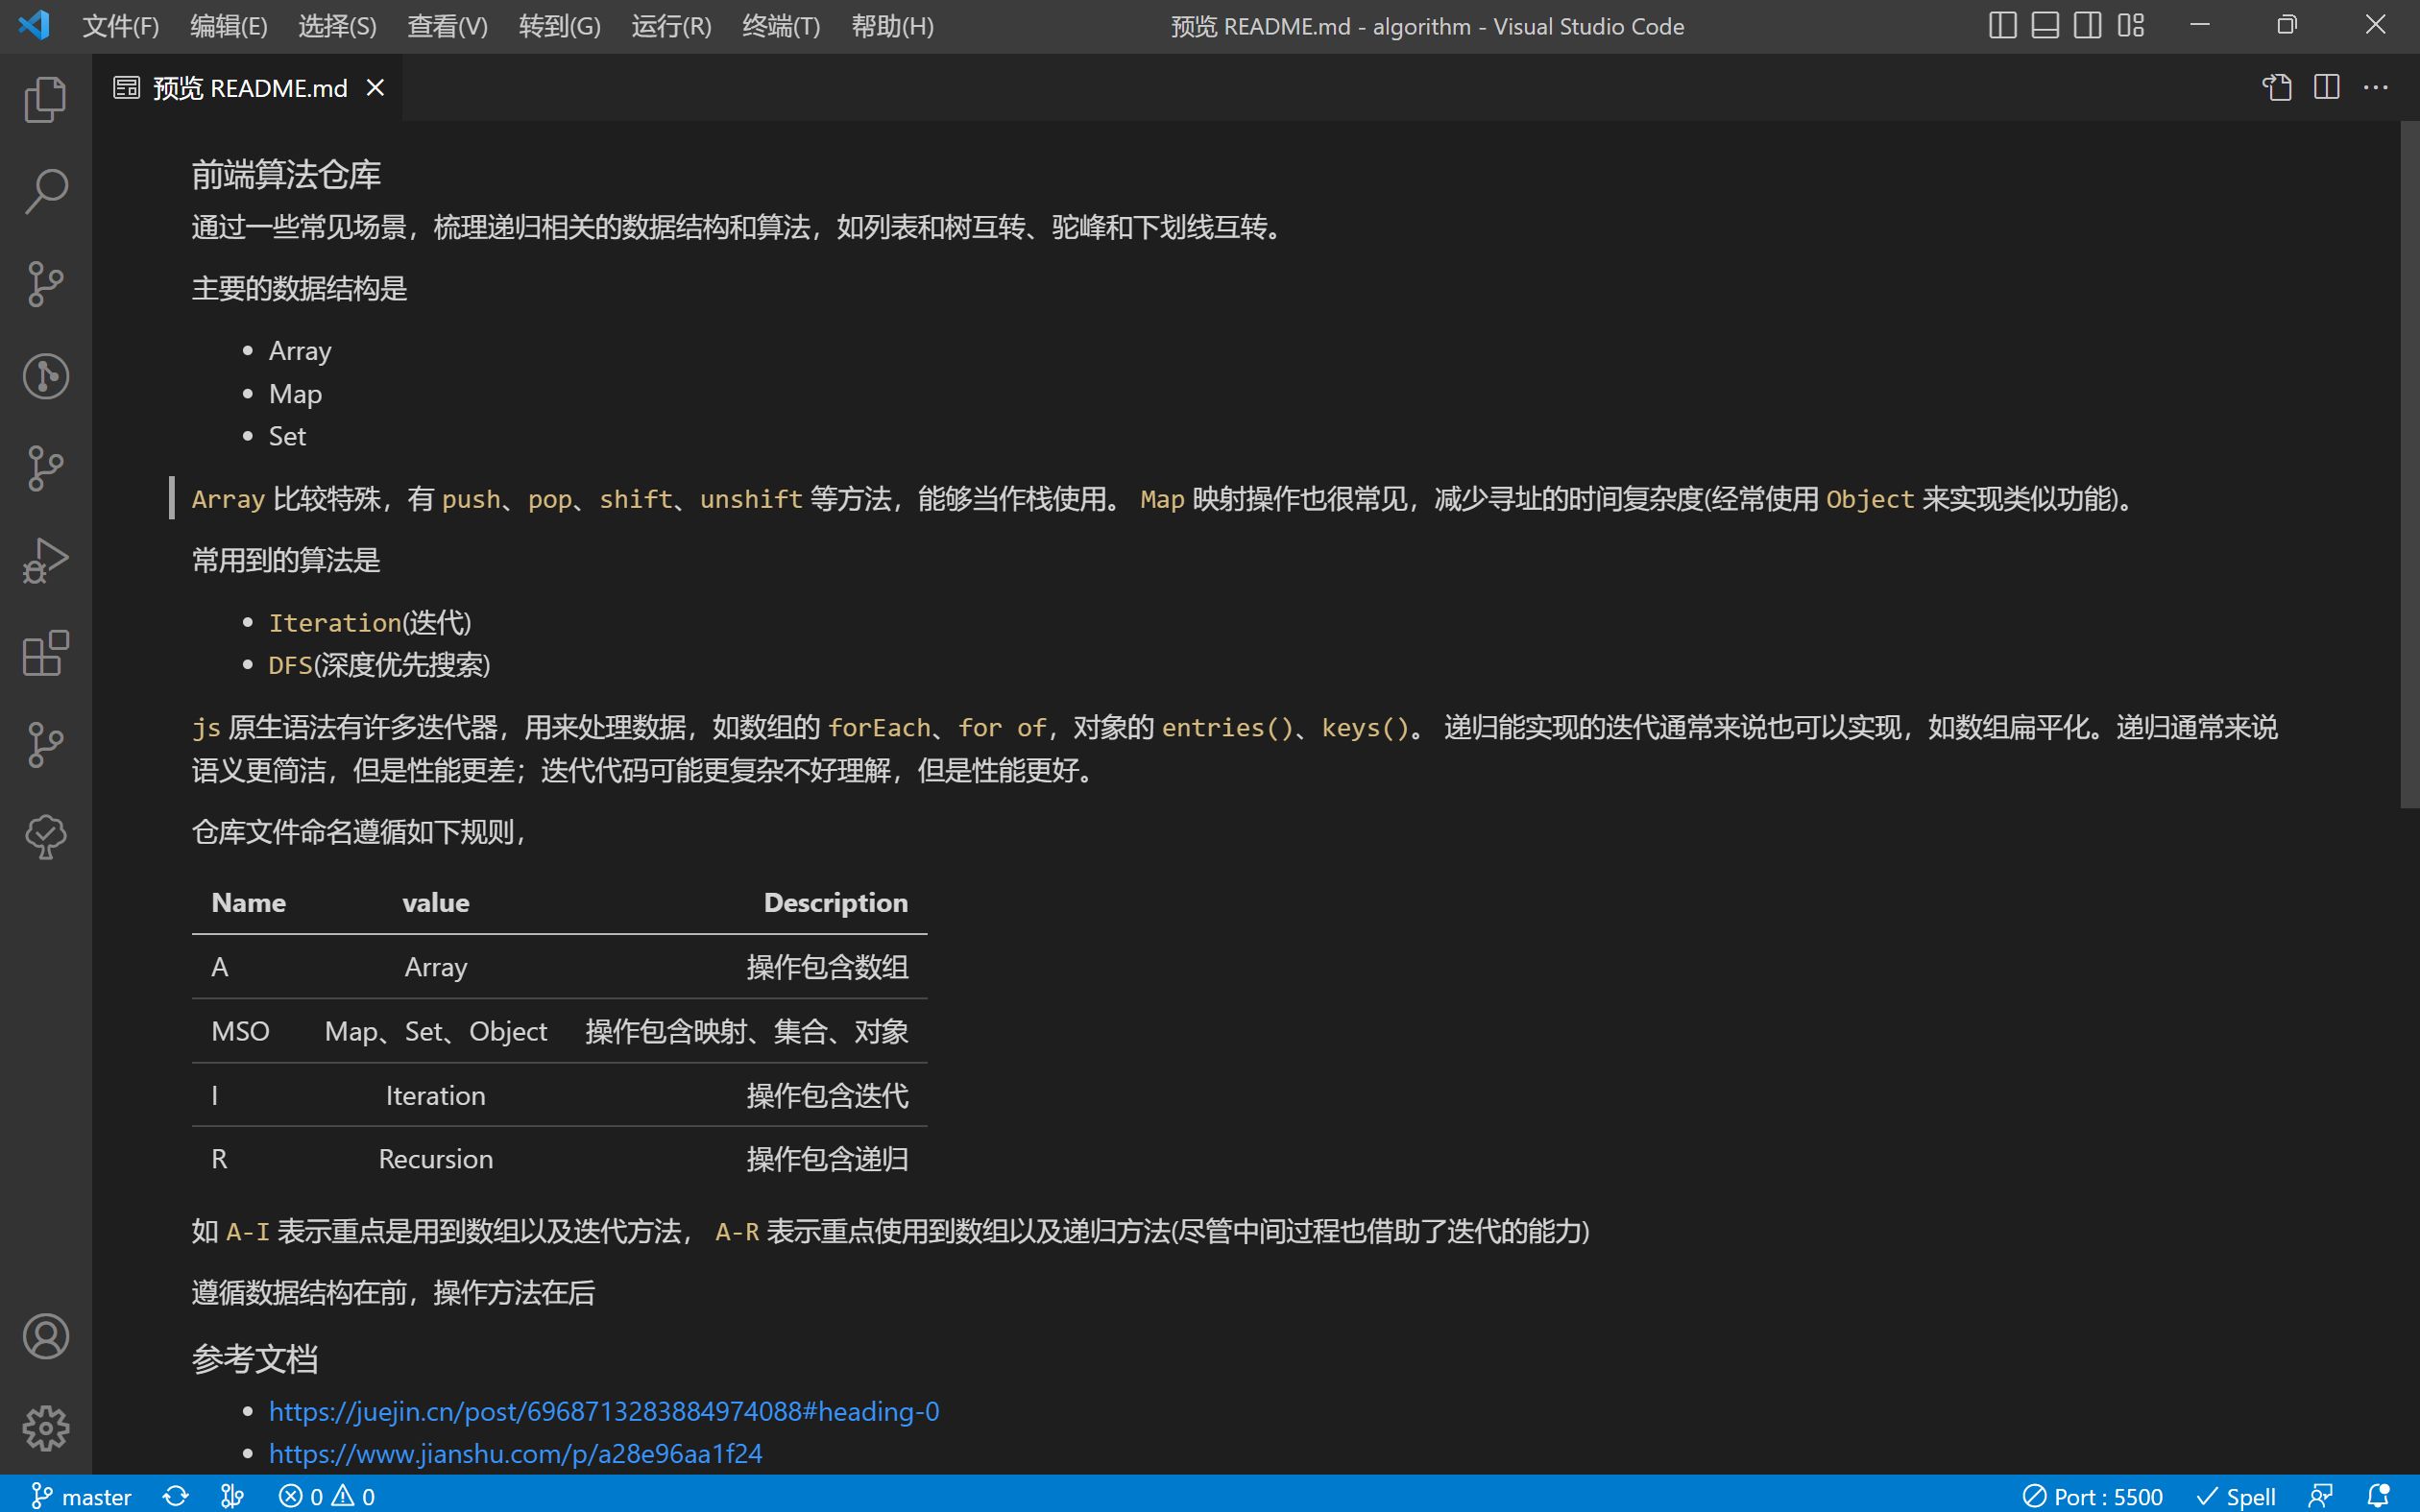Viewport: 2420px width, 1512px height.
Task: Click the Set bullet item
Action: click(x=287, y=436)
